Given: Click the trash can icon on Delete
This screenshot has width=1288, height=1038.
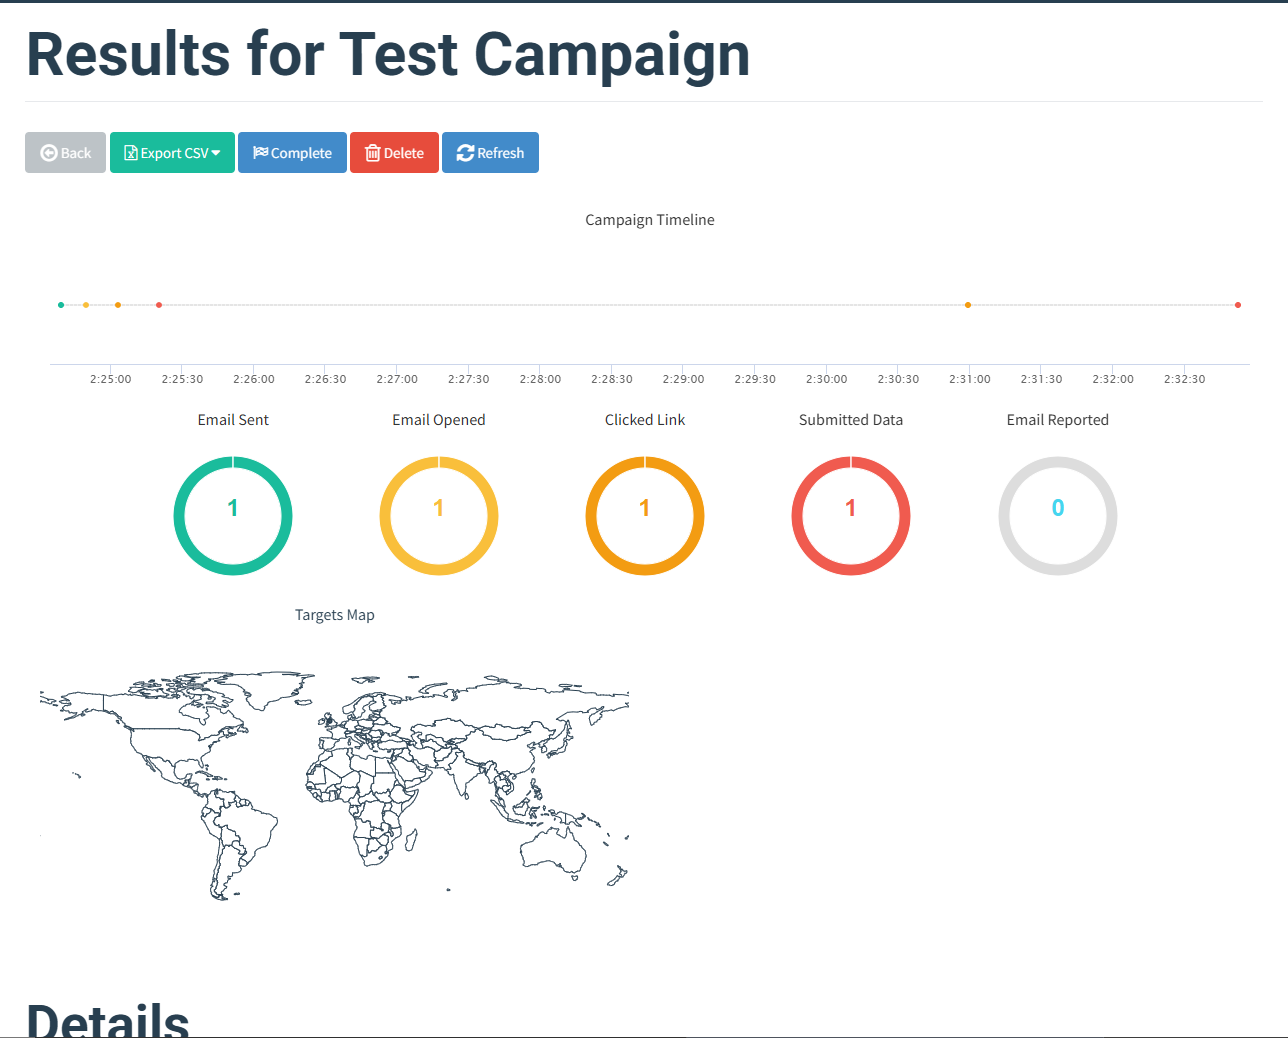Looking at the screenshot, I should tap(373, 153).
